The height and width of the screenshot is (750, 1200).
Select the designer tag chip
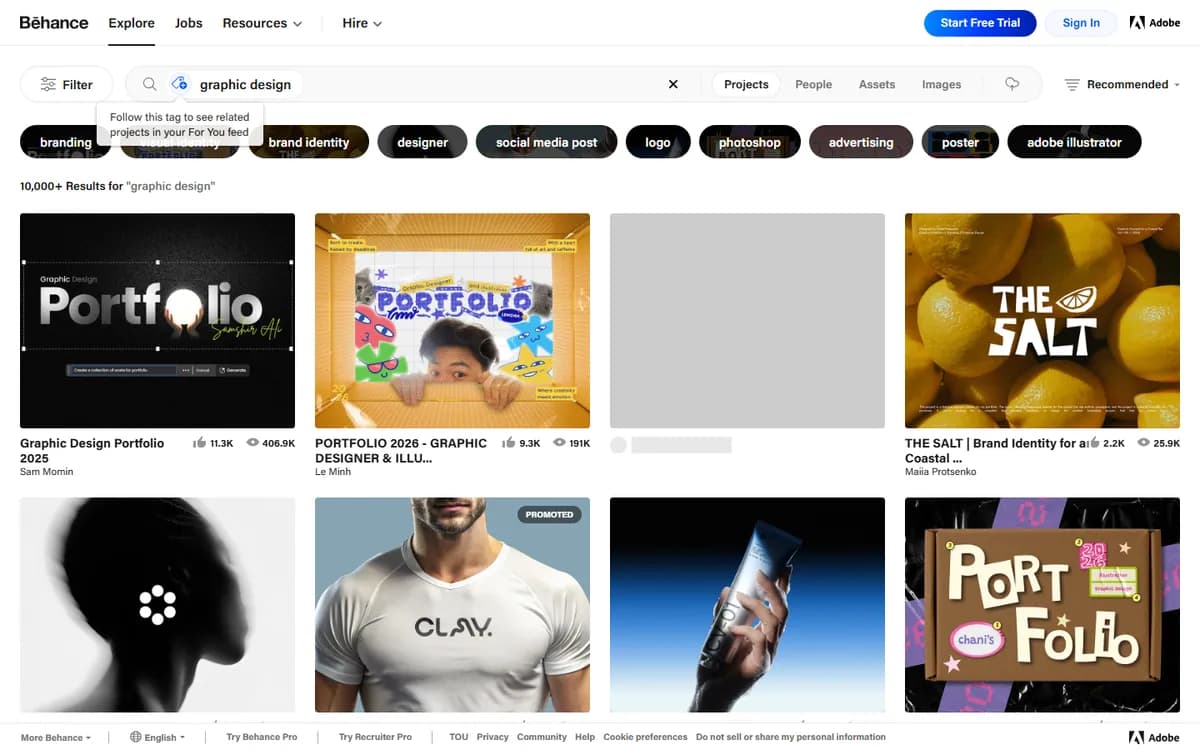pyautogui.click(x=422, y=142)
